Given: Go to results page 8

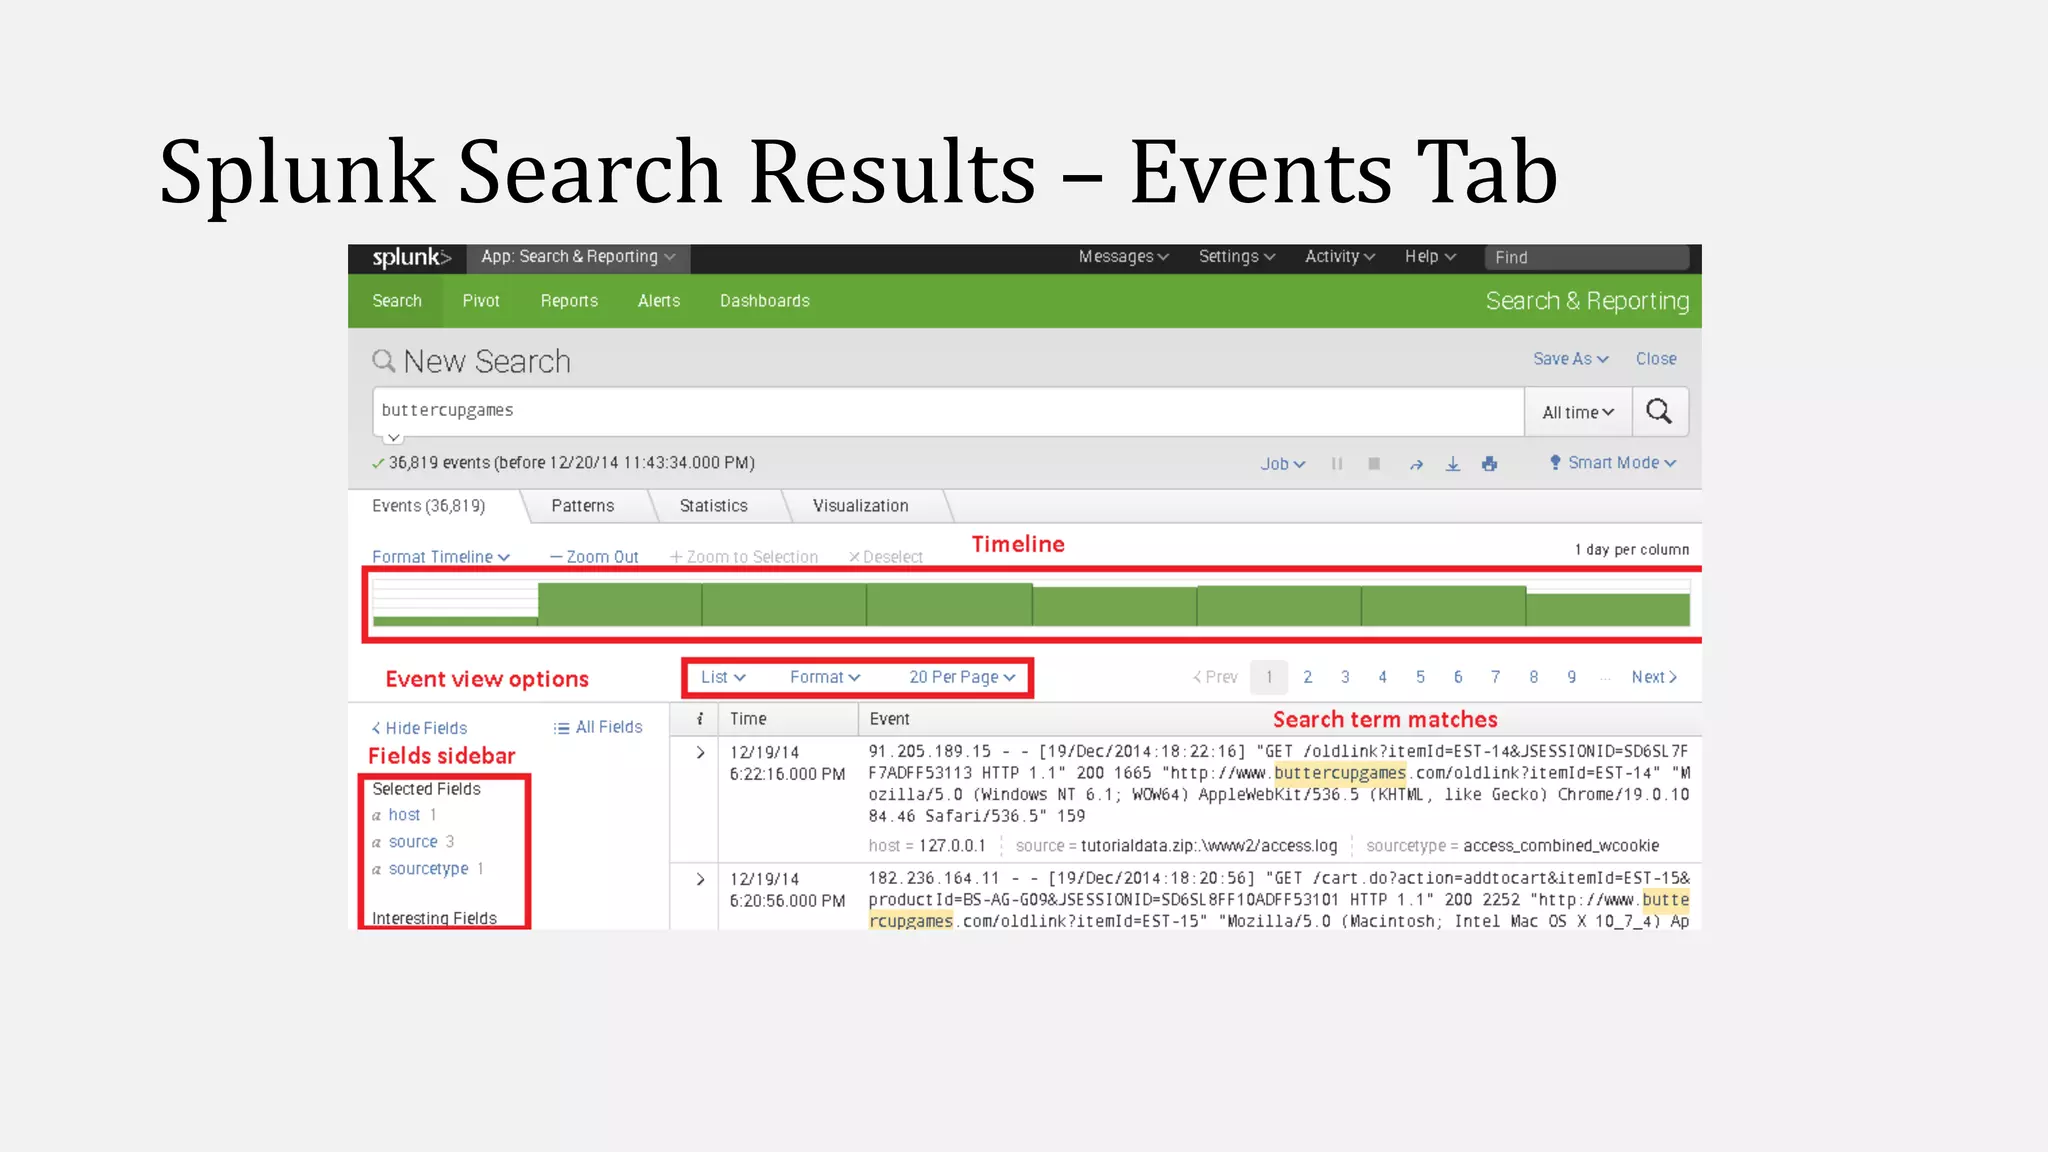Looking at the screenshot, I should click(1534, 677).
